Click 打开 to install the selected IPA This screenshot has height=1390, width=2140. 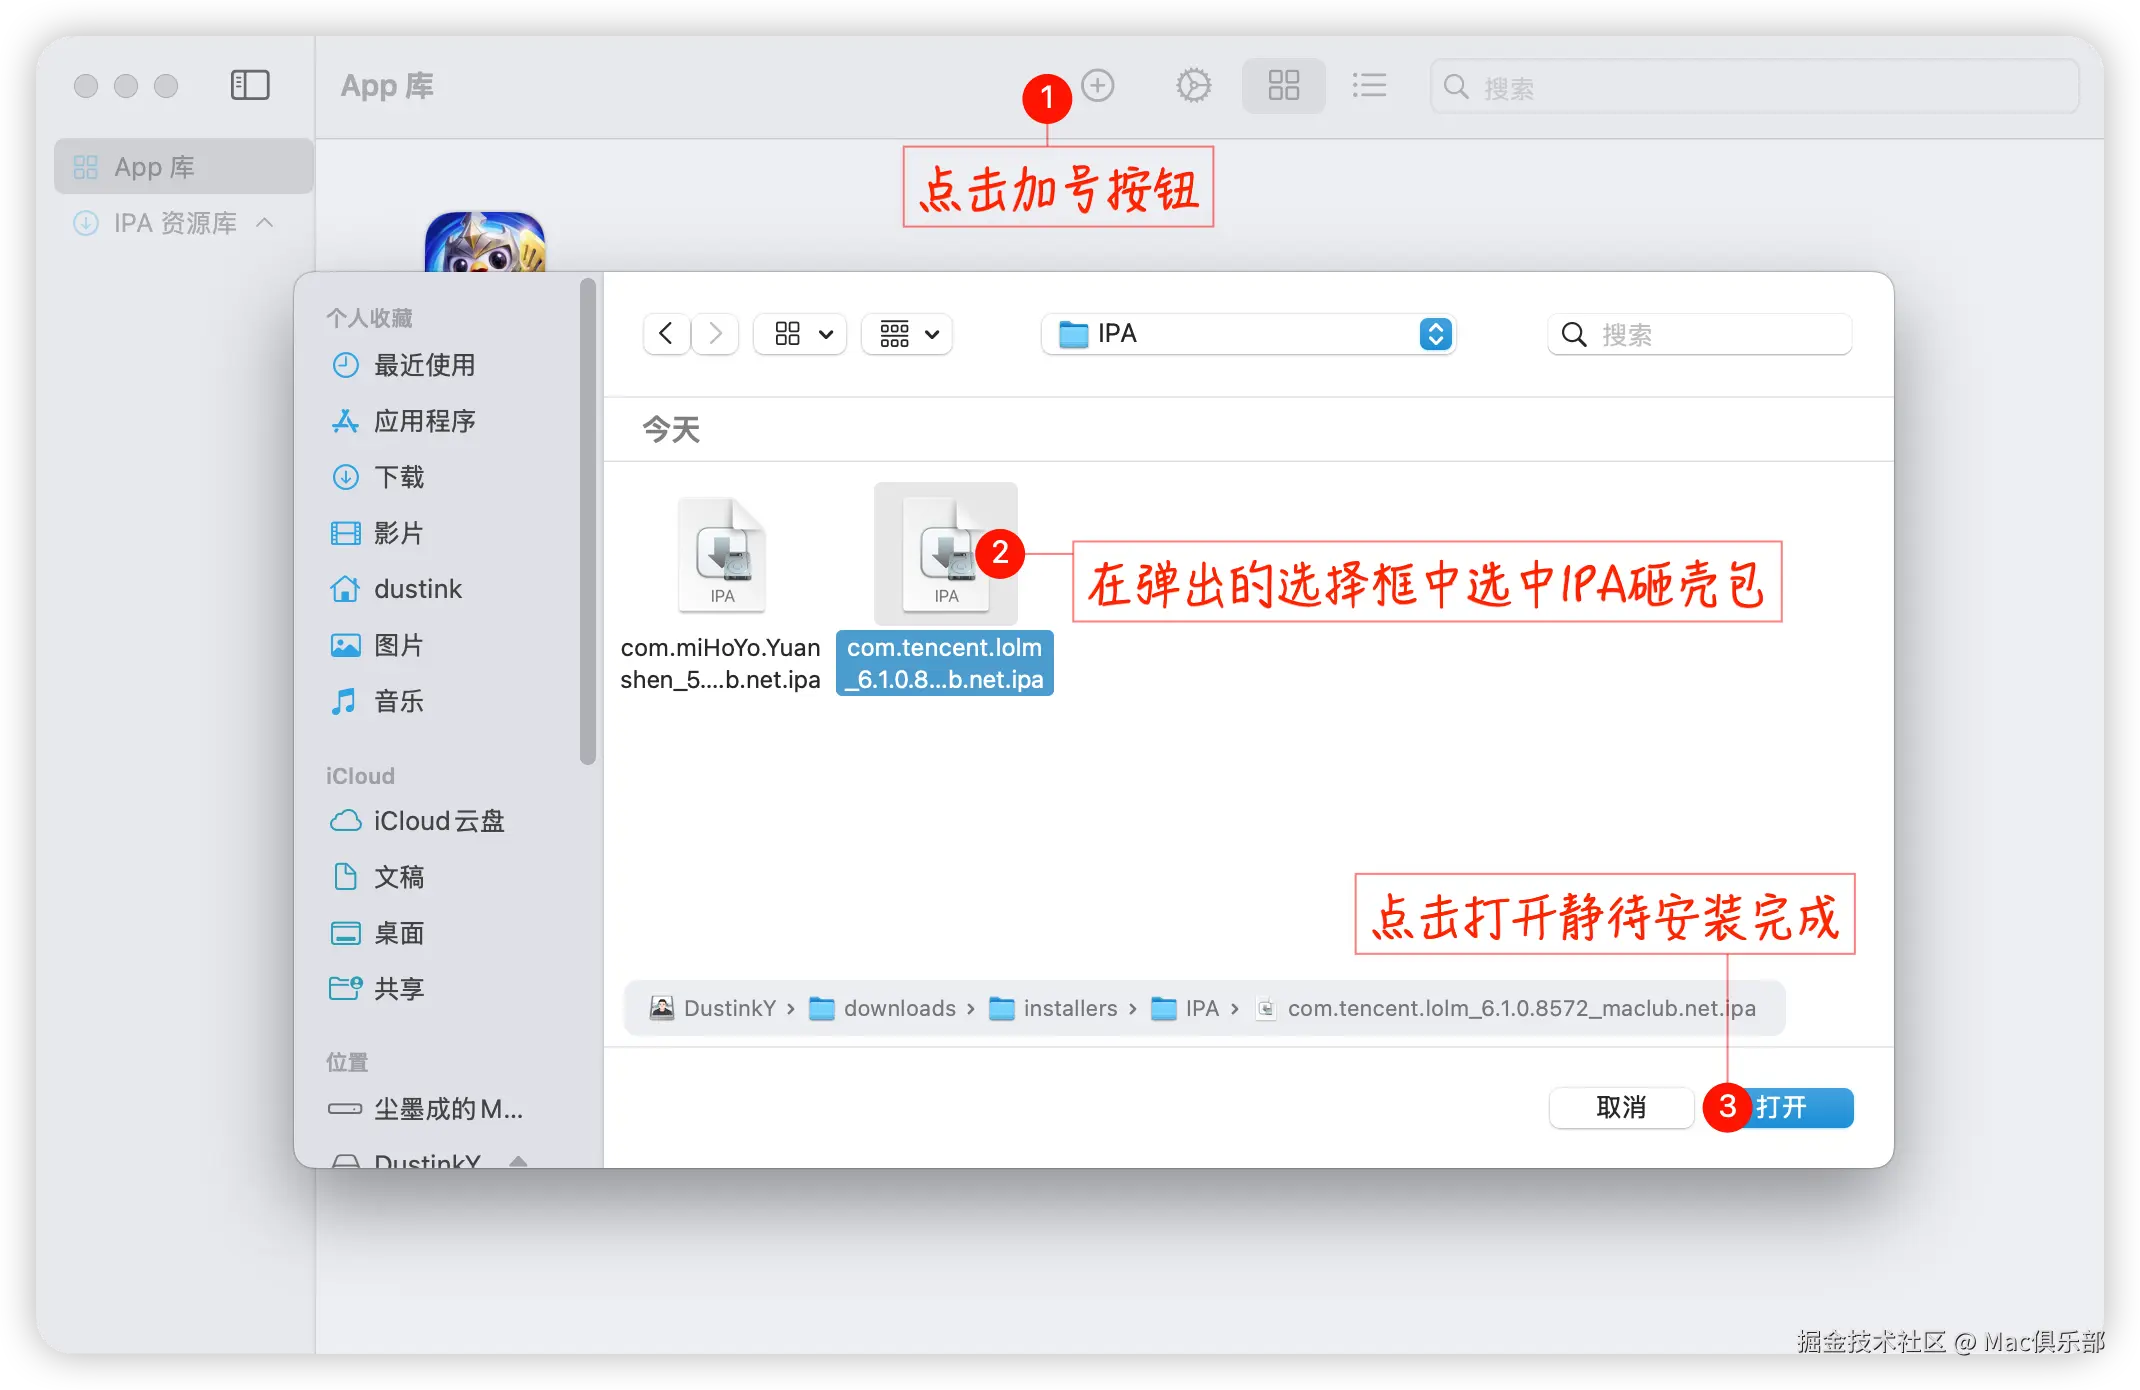pos(1790,1107)
